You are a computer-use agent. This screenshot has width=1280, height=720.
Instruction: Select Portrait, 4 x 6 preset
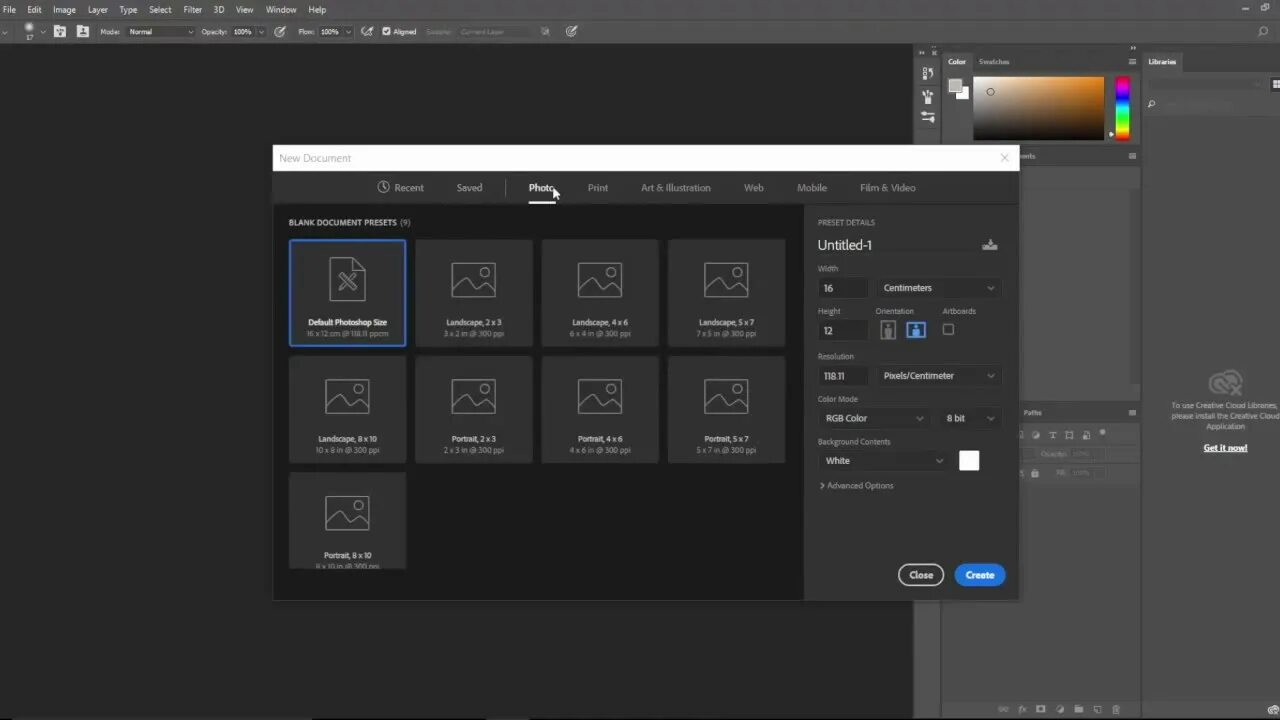(600, 409)
